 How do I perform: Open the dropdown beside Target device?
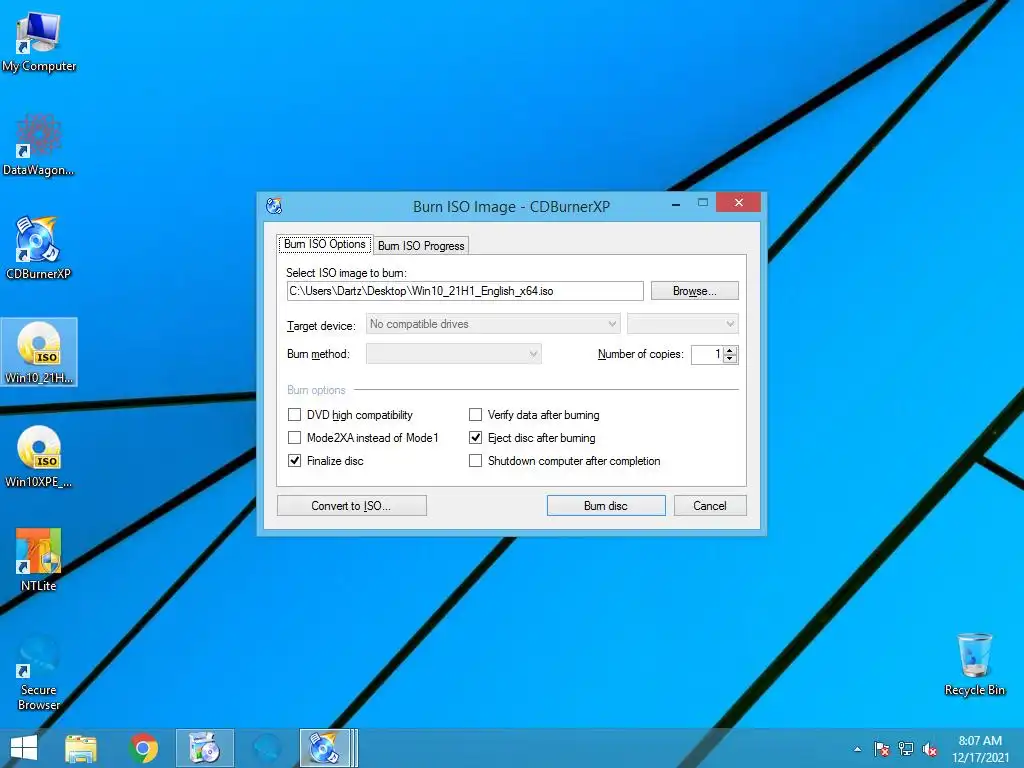(x=682, y=324)
